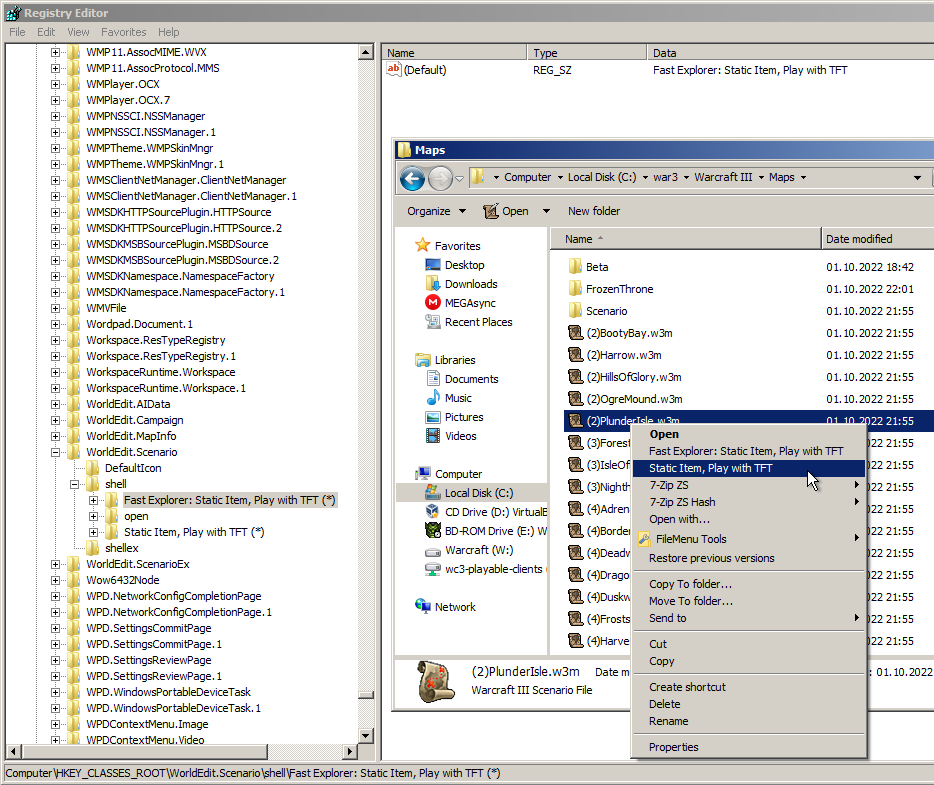Click the Back arrow in Maps window

pyautogui.click(x=412, y=178)
